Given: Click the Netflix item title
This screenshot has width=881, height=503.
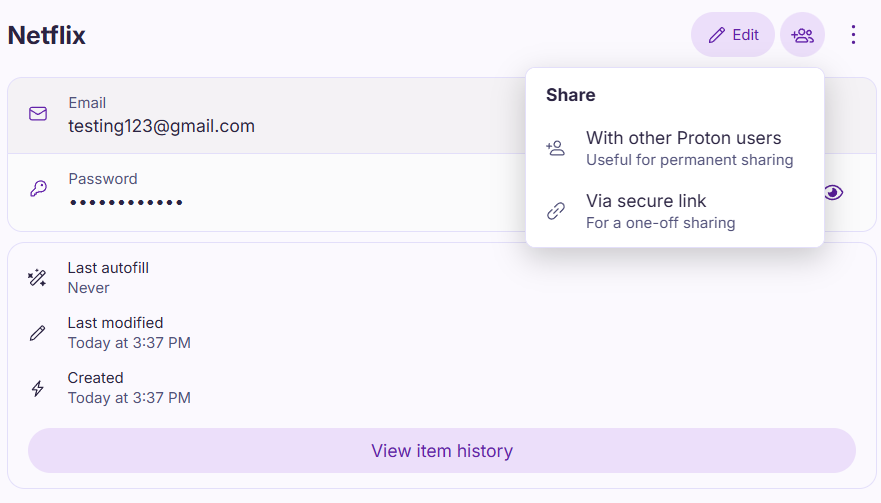Looking at the screenshot, I should (47, 35).
